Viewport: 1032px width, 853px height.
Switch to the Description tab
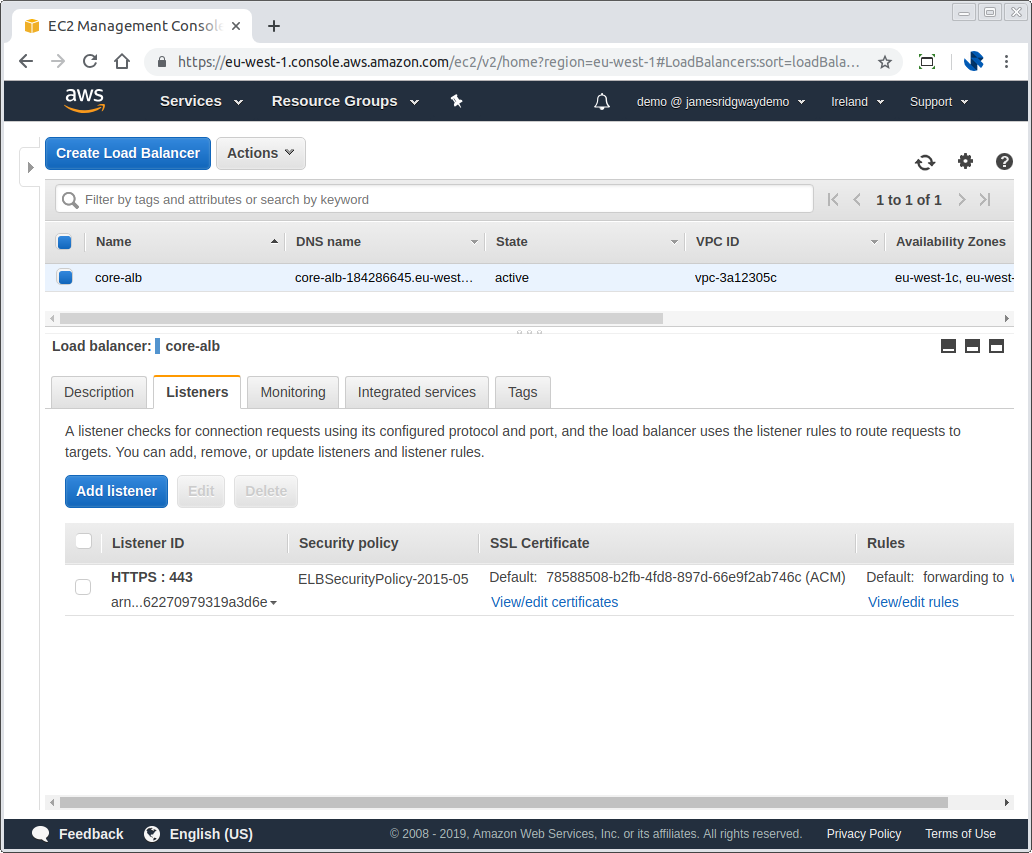click(x=99, y=392)
